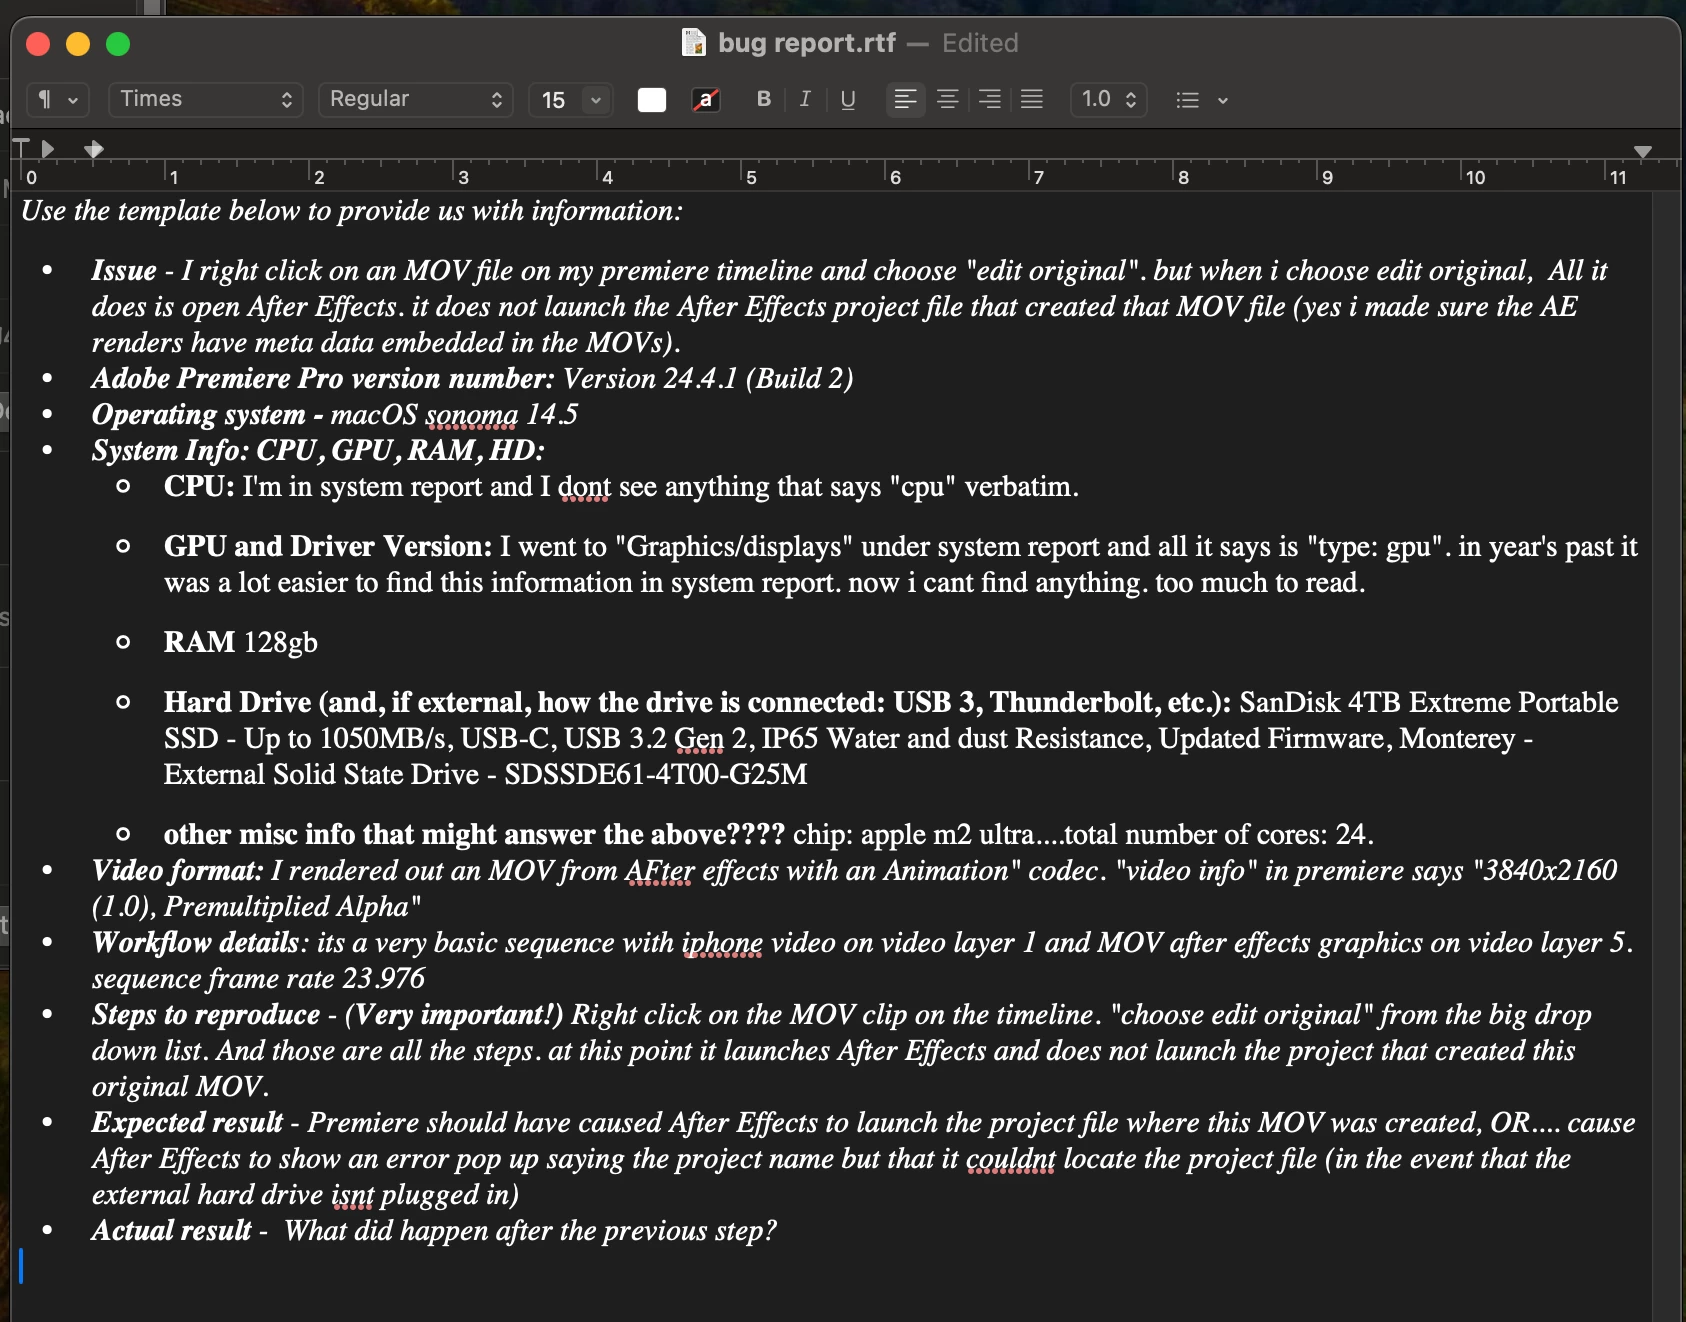Close the bug report window
This screenshot has width=1686, height=1322.
(x=38, y=44)
